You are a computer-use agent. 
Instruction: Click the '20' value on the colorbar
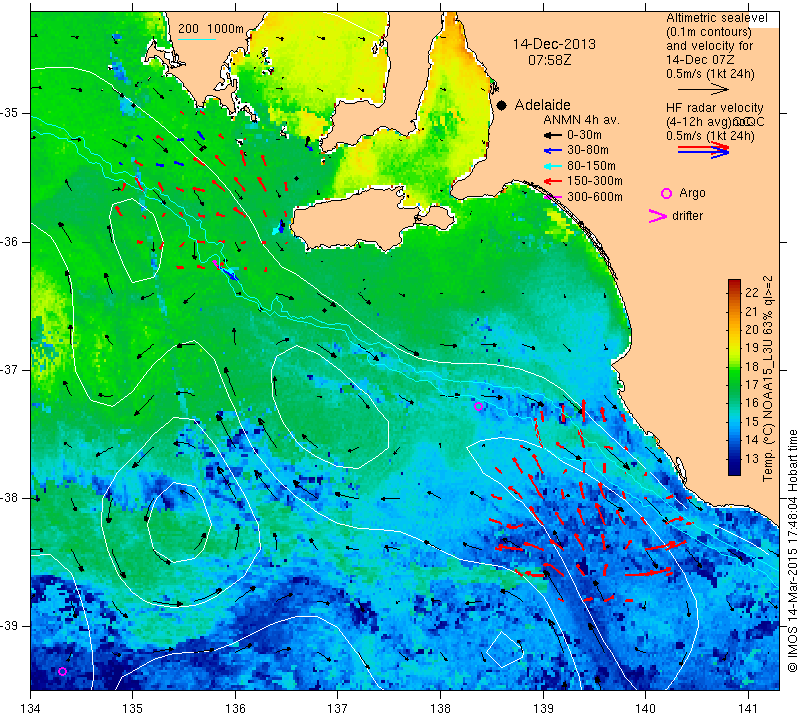(752, 330)
